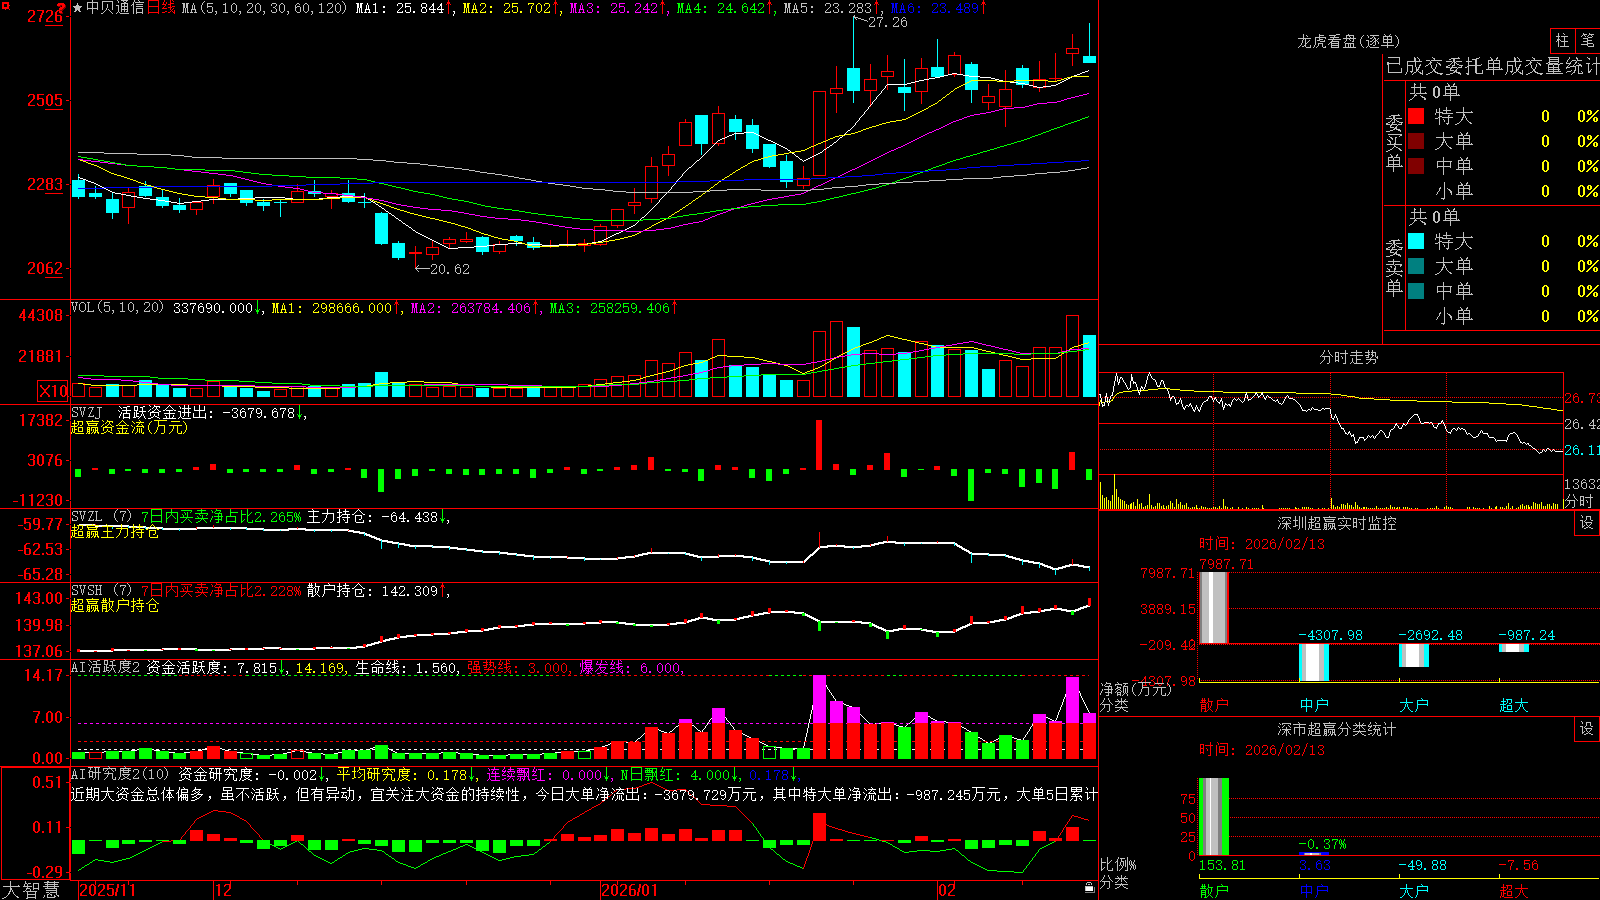Click the 散户持仓: 142.309 value
1600x900 pixels.
372,591
